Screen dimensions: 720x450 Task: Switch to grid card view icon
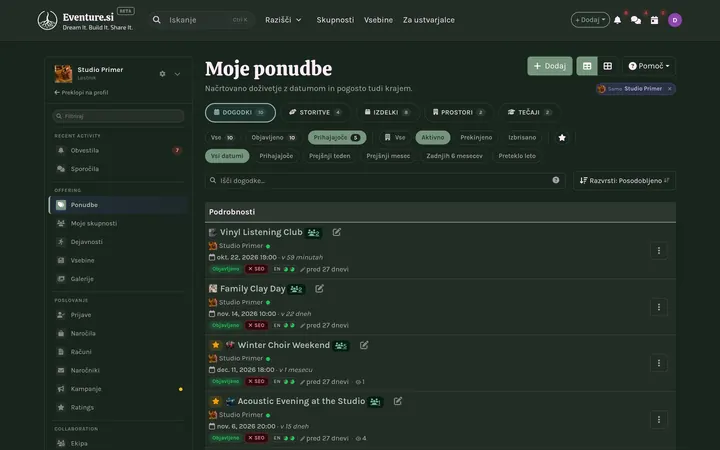608,66
